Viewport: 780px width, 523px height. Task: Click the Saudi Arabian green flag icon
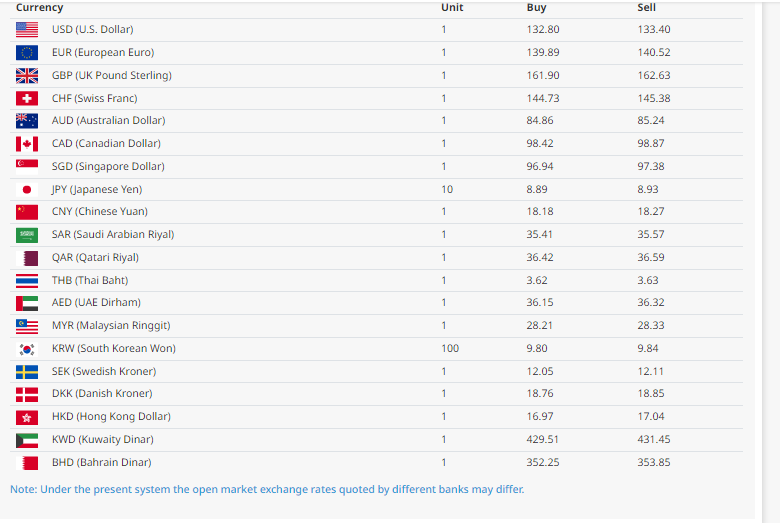click(27, 234)
